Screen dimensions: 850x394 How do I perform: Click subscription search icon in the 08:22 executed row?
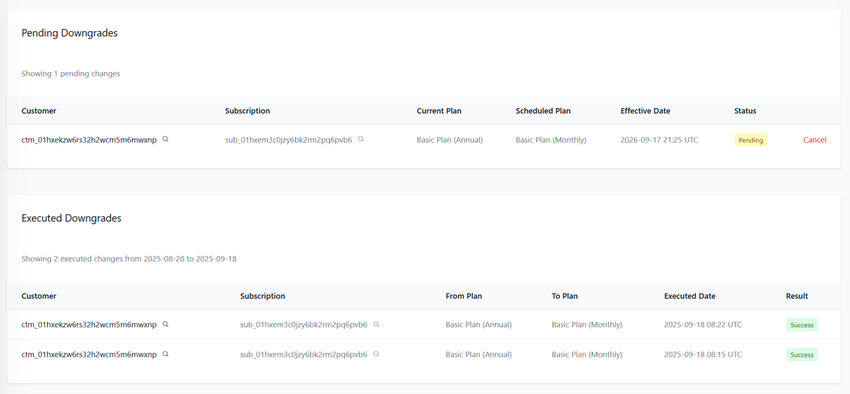pos(376,325)
